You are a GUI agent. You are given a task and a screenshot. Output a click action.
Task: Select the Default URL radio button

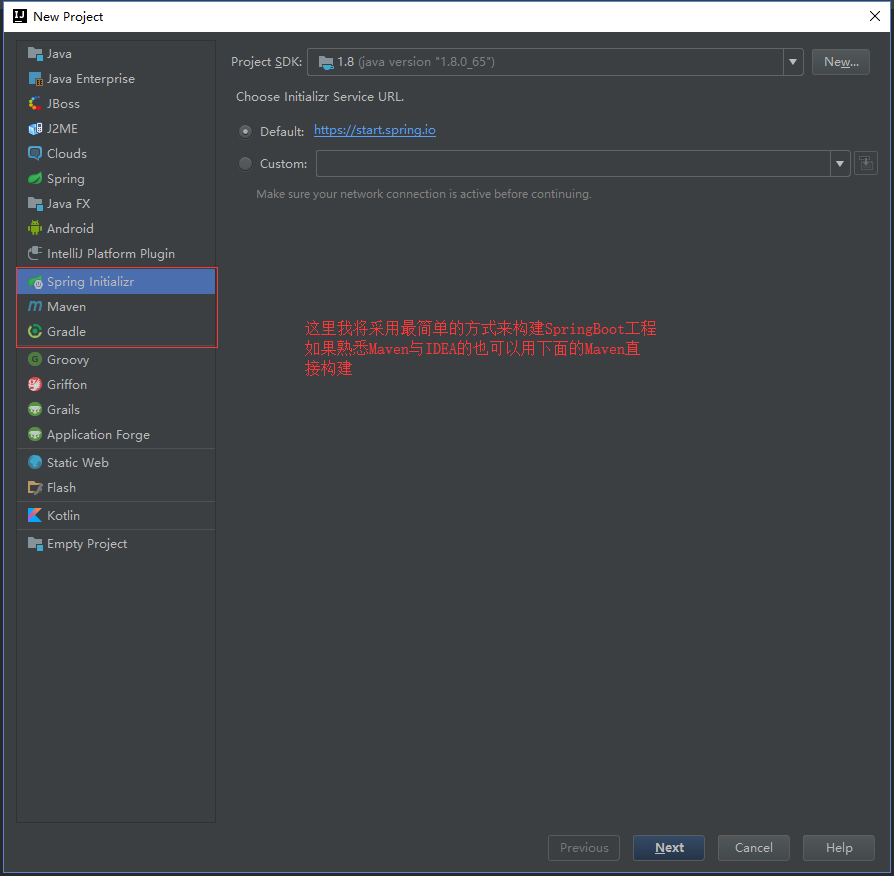click(246, 131)
